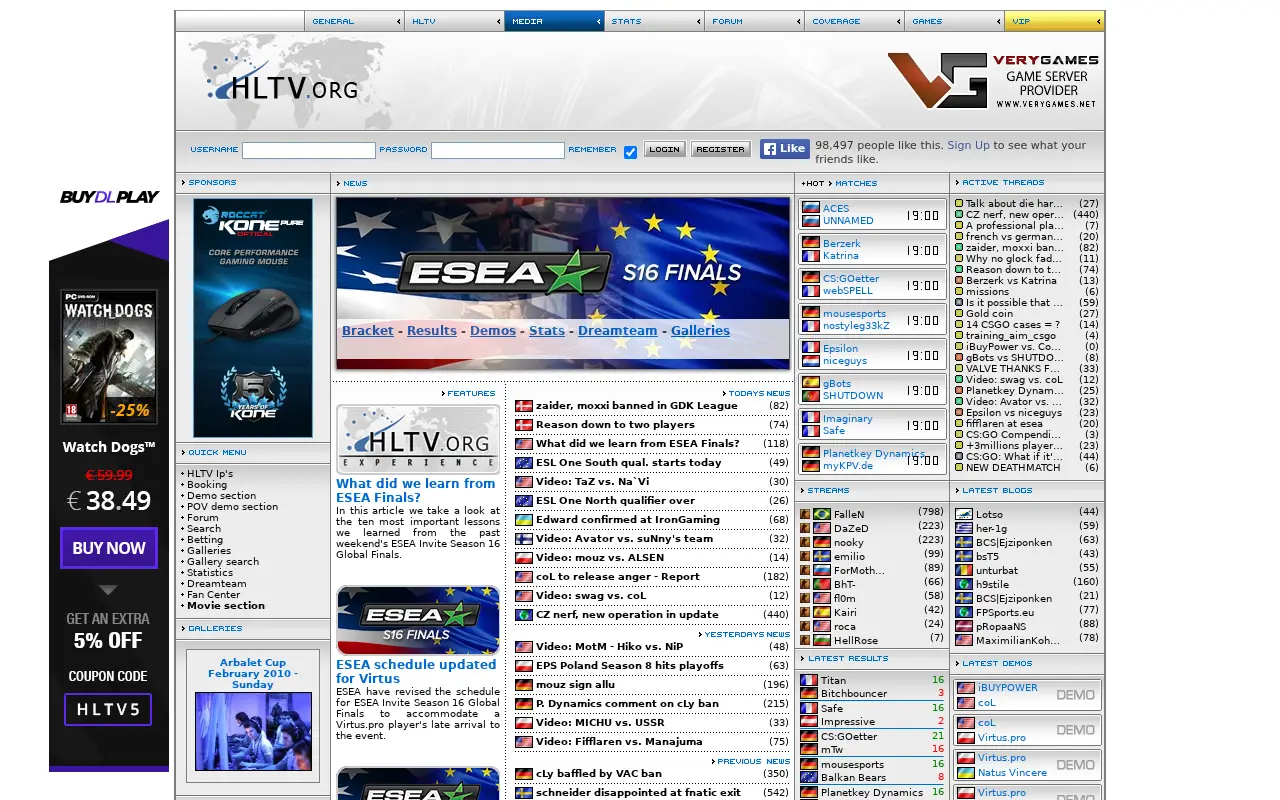Focus the Password input field
This screenshot has height=800, width=1280.
pyautogui.click(x=498, y=150)
